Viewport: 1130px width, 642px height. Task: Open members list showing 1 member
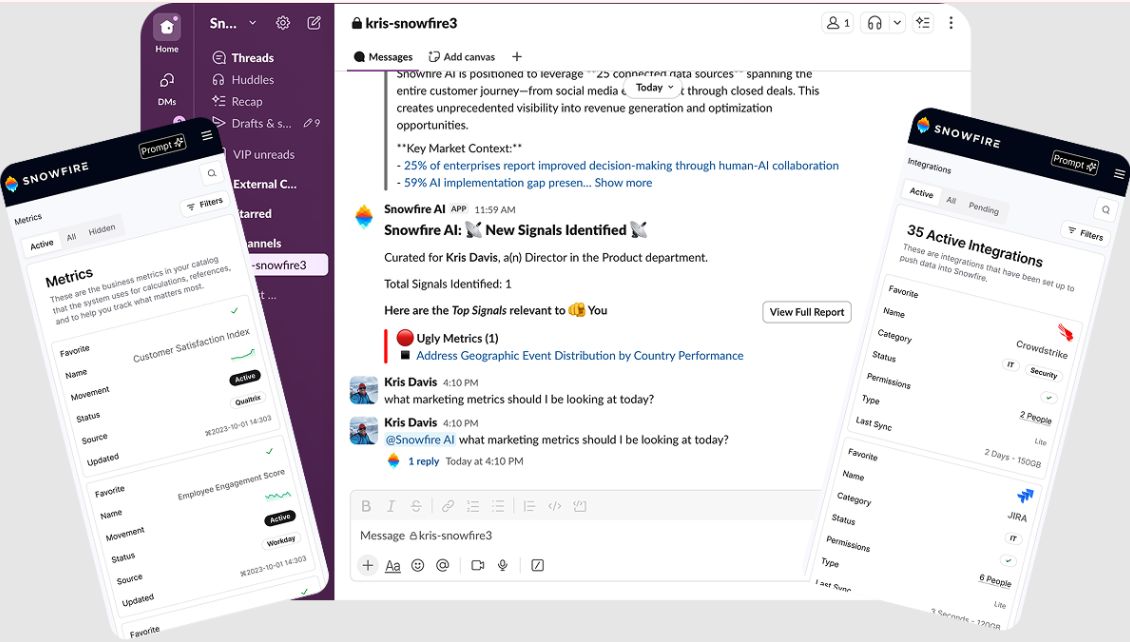click(x=838, y=23)
